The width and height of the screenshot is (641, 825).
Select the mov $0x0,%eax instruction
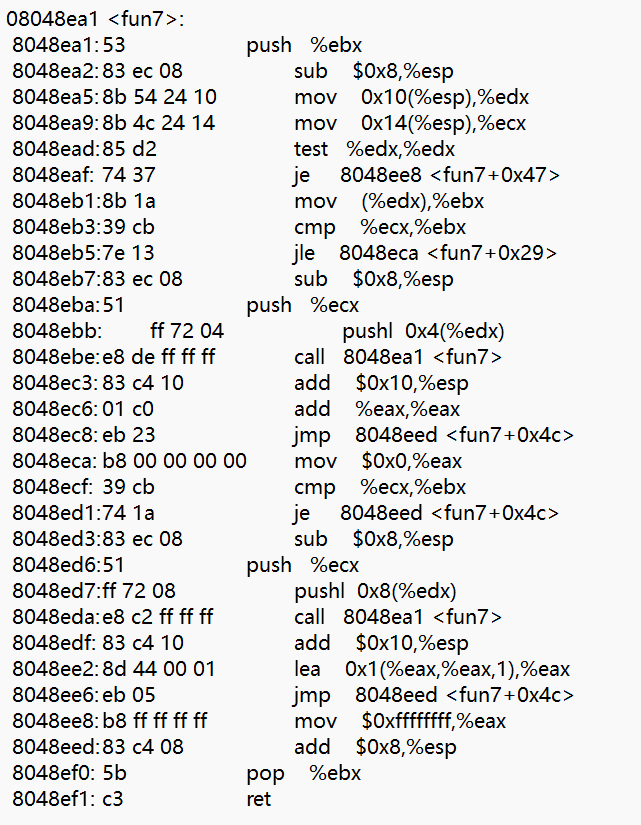tap(378, 461)
